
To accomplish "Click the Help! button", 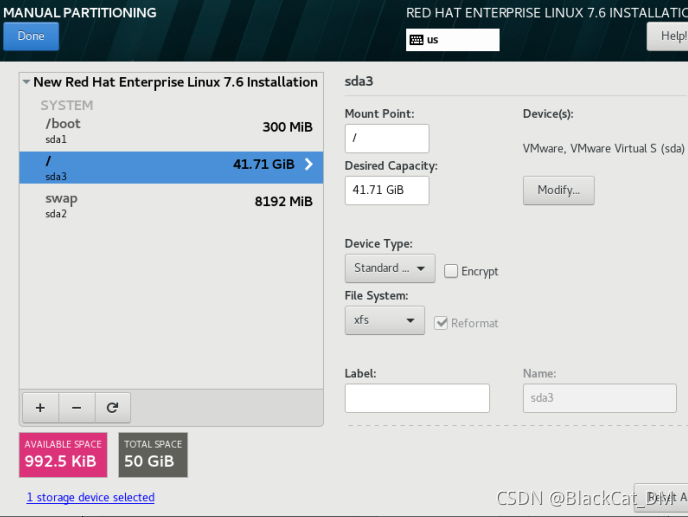I will click(668, 36).
